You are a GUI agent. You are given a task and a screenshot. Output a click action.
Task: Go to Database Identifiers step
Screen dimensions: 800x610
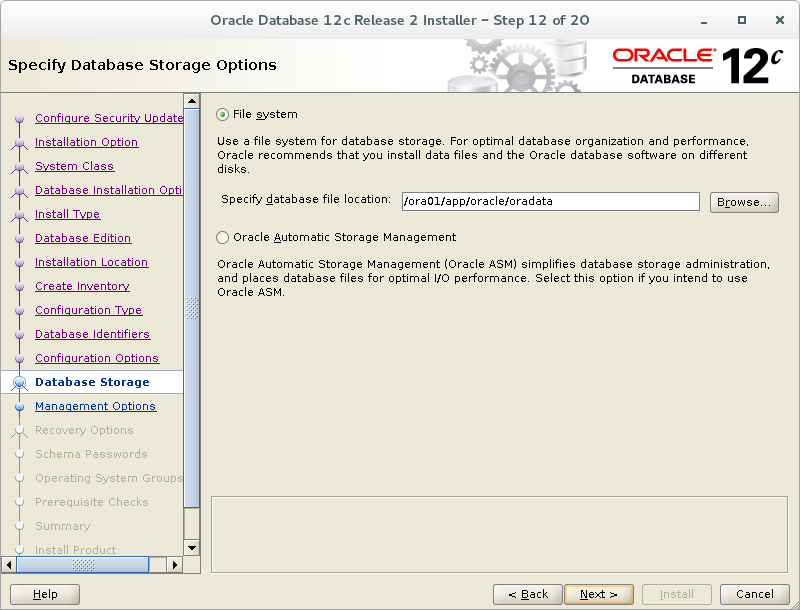point(92,334)
